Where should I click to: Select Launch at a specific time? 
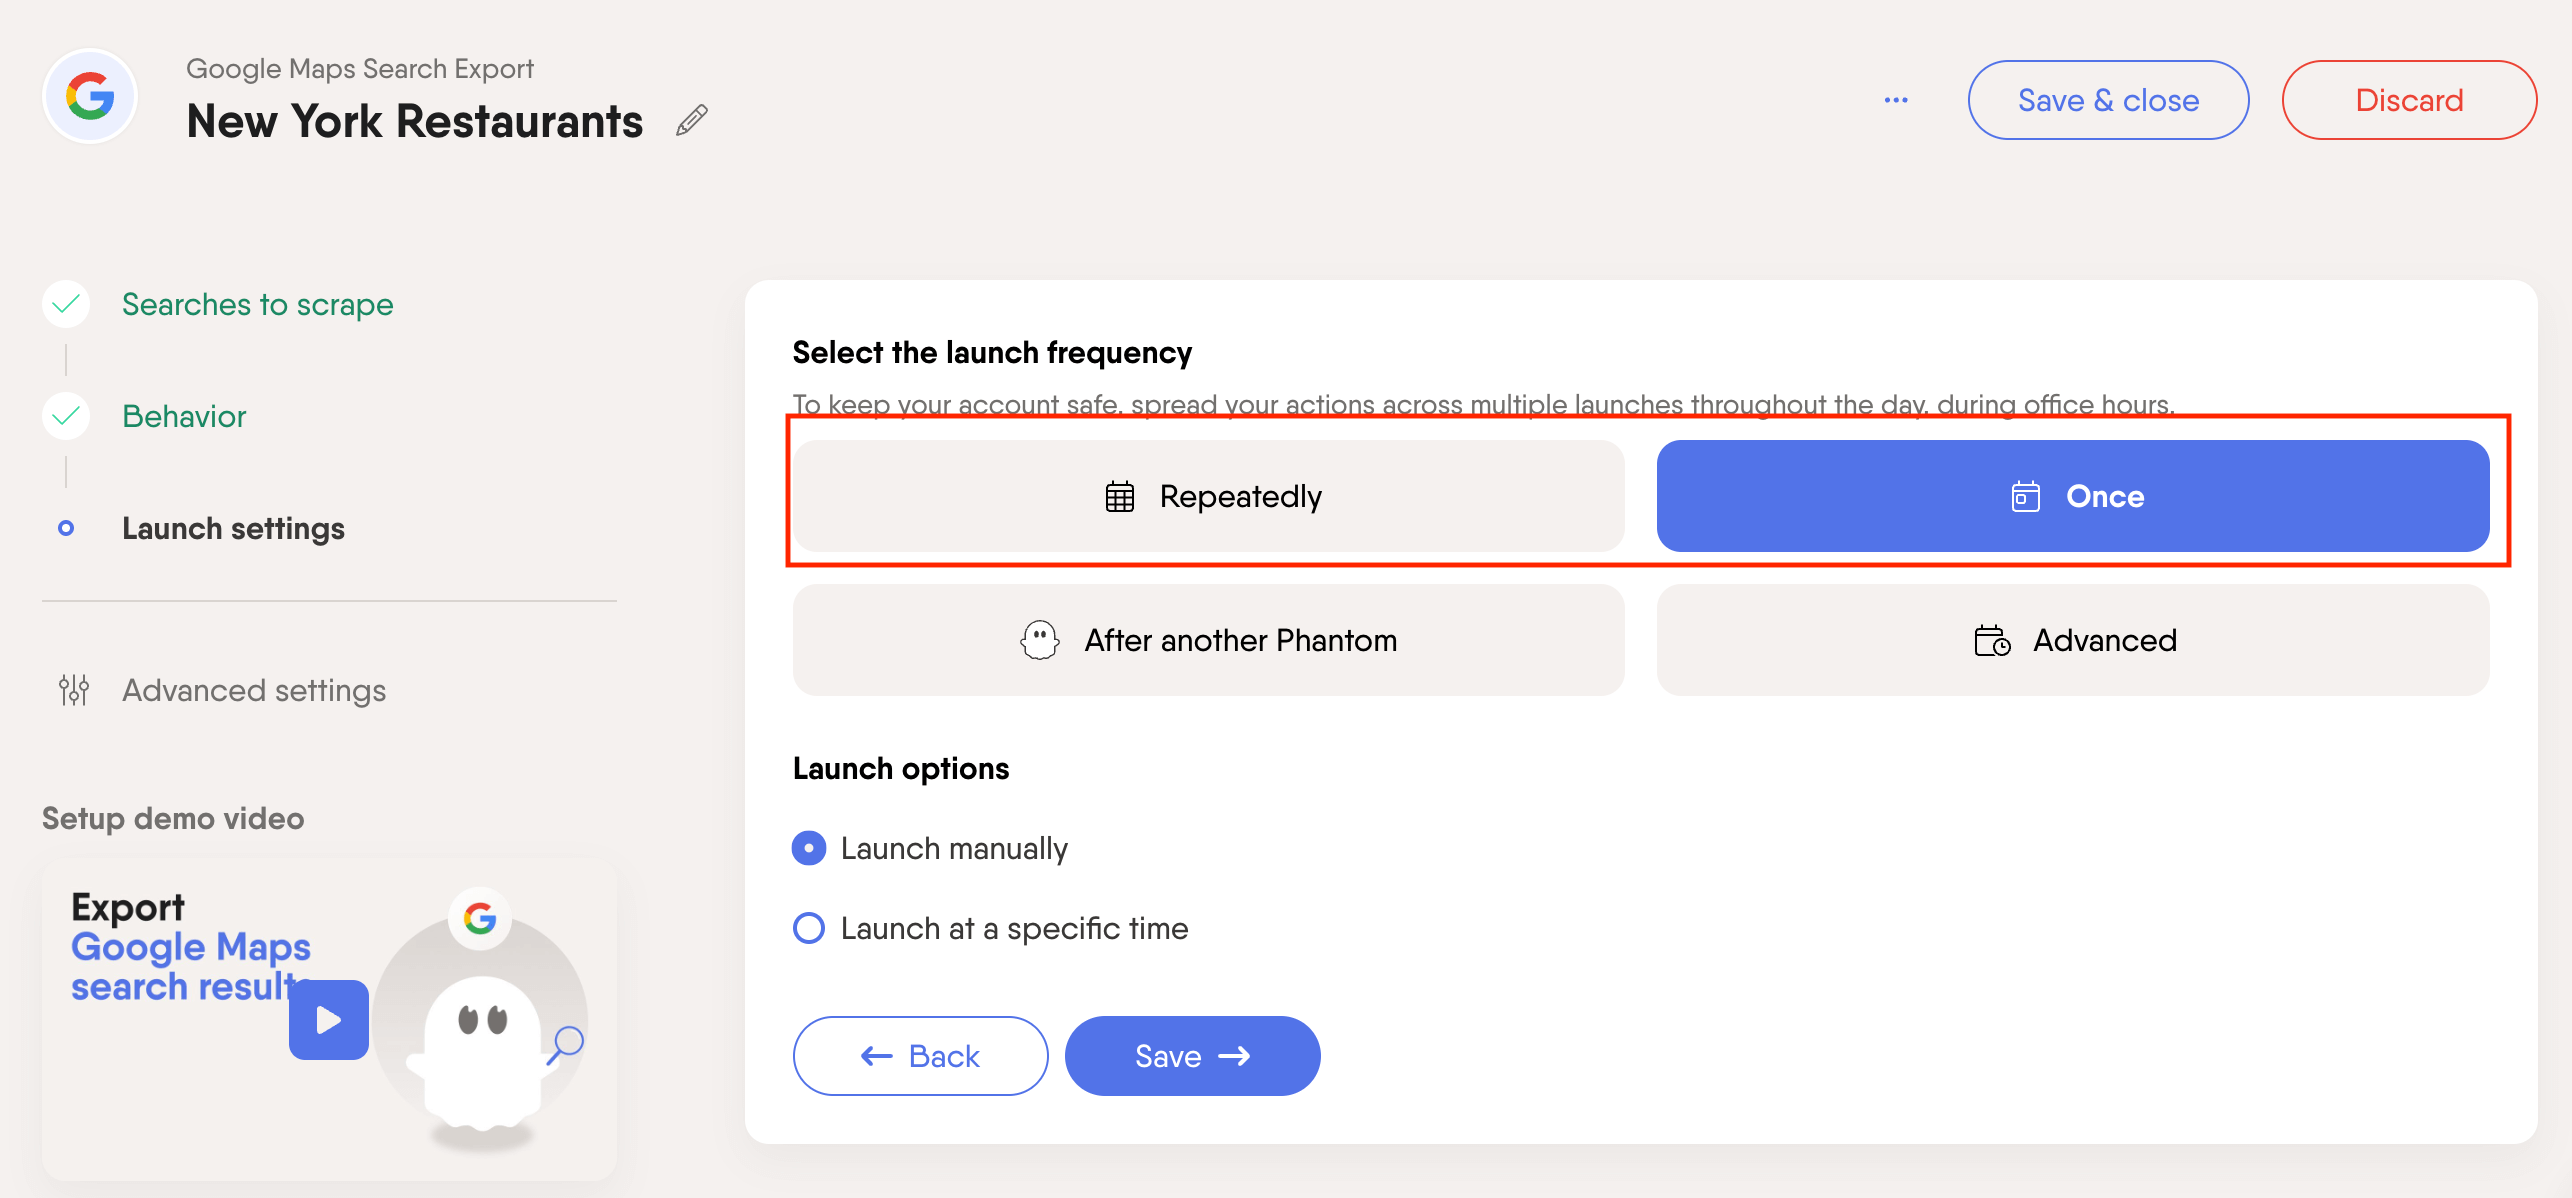[808, 927]
